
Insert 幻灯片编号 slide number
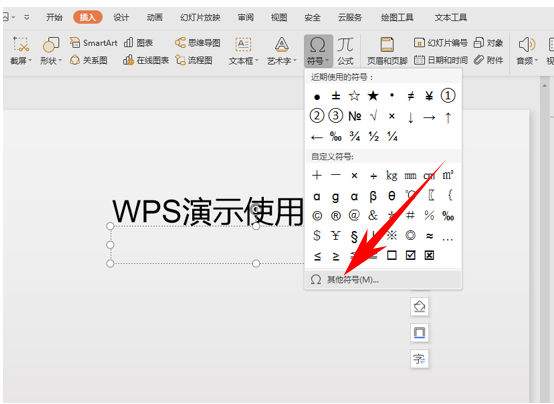coord(440,43)
